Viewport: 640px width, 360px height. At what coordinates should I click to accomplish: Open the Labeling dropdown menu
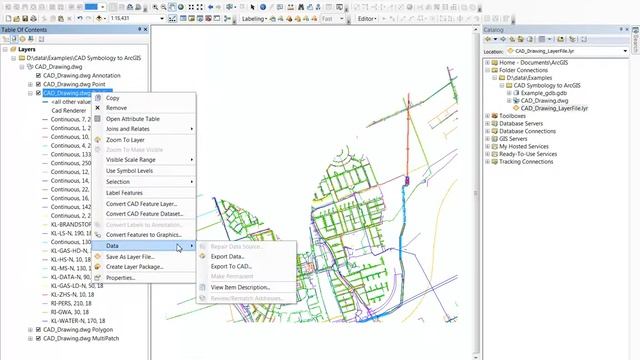pyautogui.click(x=254, y=19)
